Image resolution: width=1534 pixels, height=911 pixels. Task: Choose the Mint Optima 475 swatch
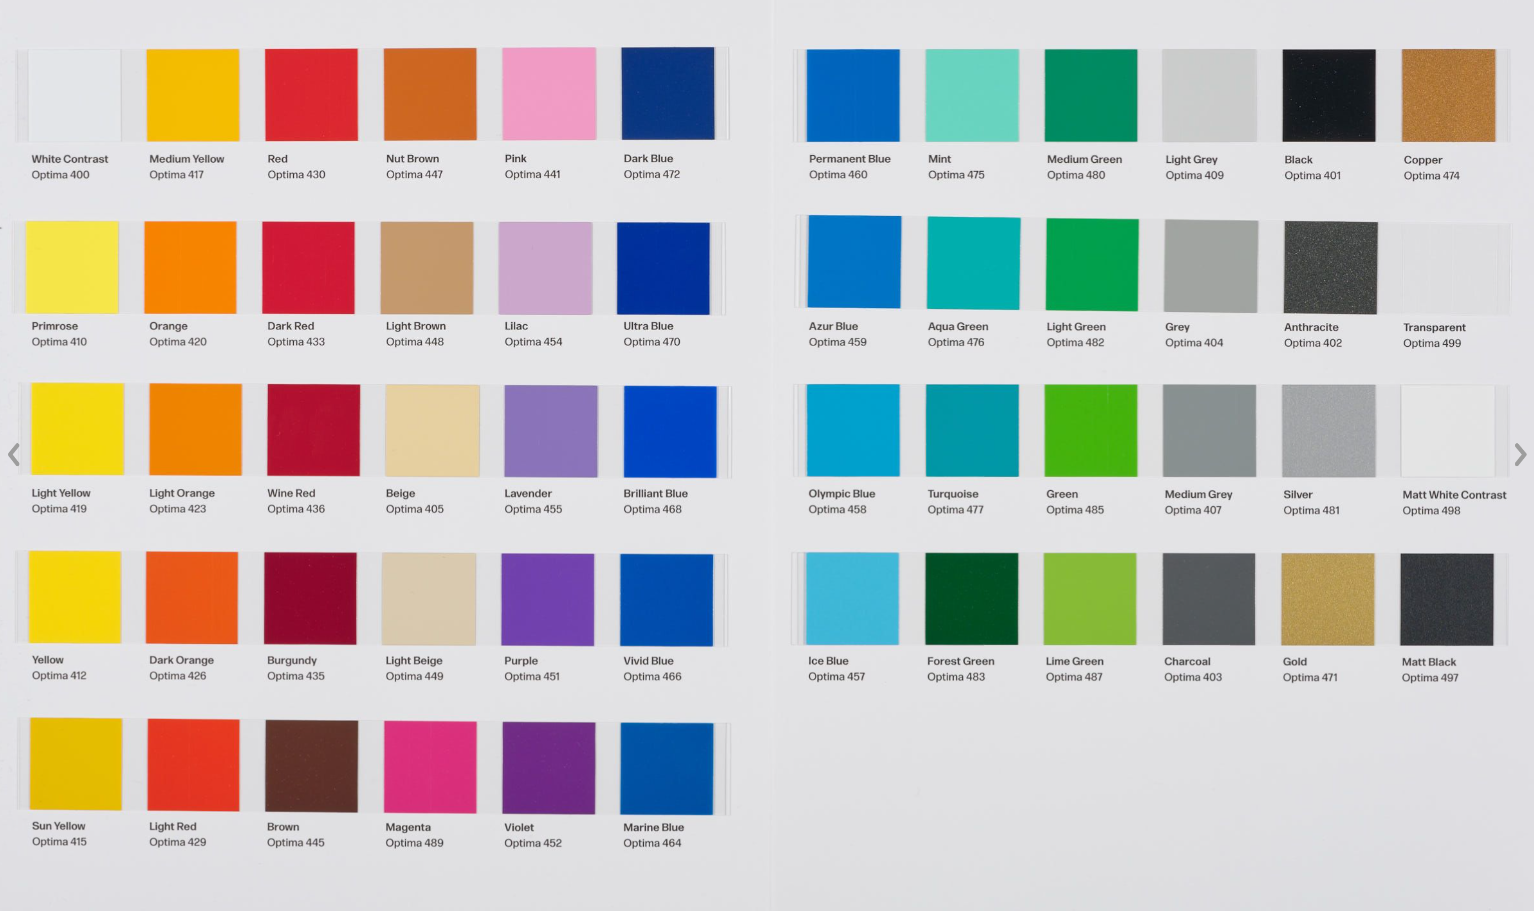click(x=972, y=95)
